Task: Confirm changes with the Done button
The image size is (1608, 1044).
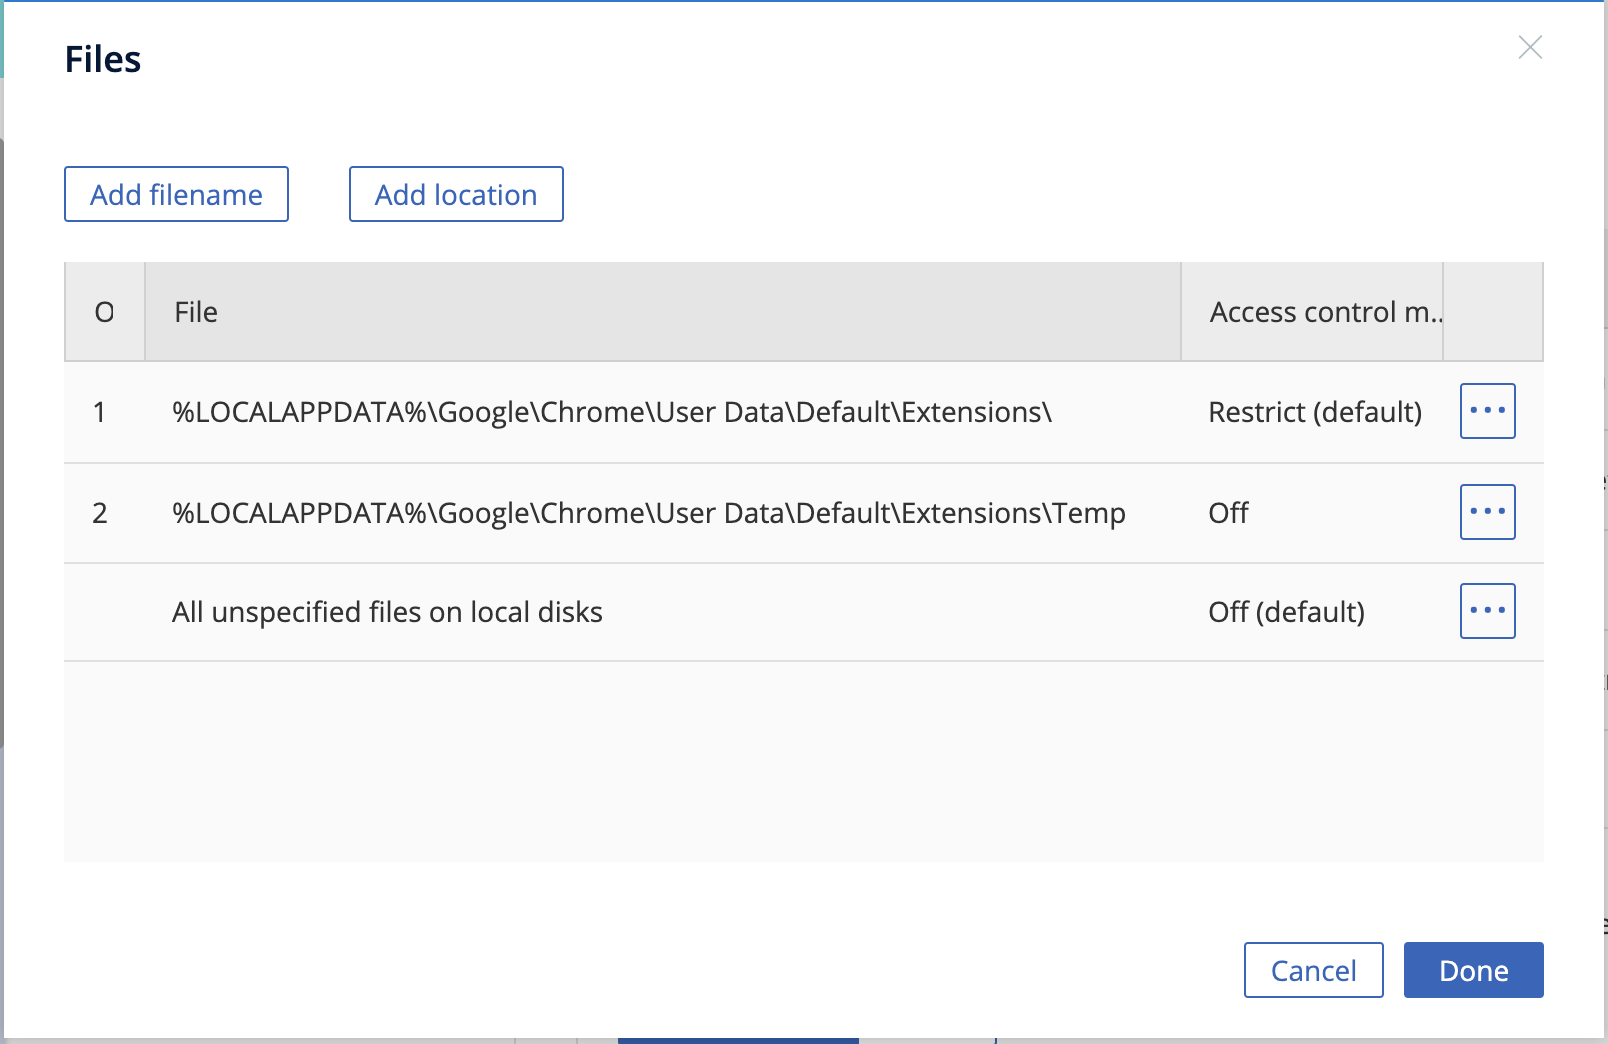Action: pyautogui.click(x=1473, y=969)
